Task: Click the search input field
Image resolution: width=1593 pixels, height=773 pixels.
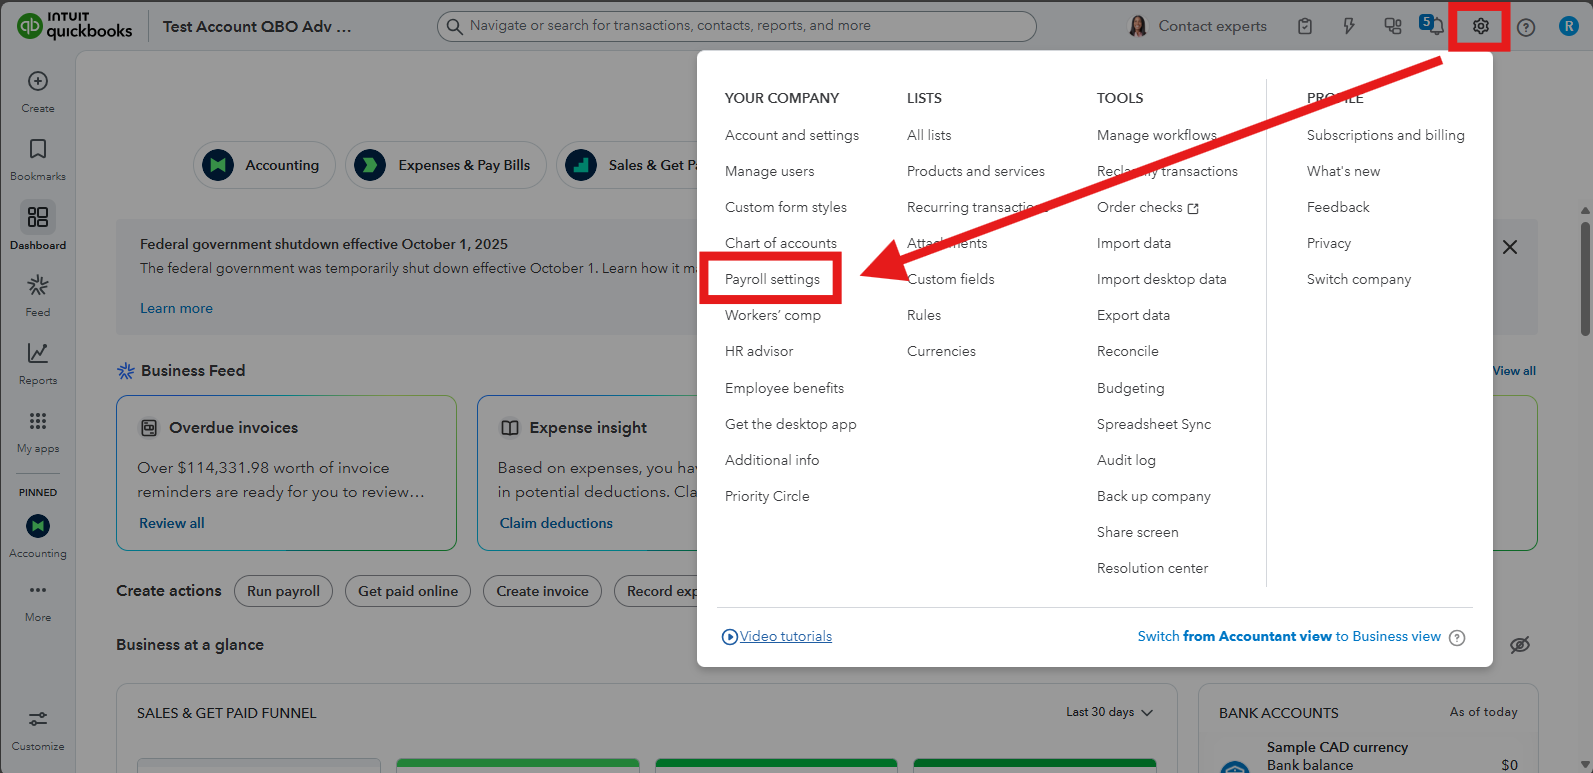Action: [740, 26]
